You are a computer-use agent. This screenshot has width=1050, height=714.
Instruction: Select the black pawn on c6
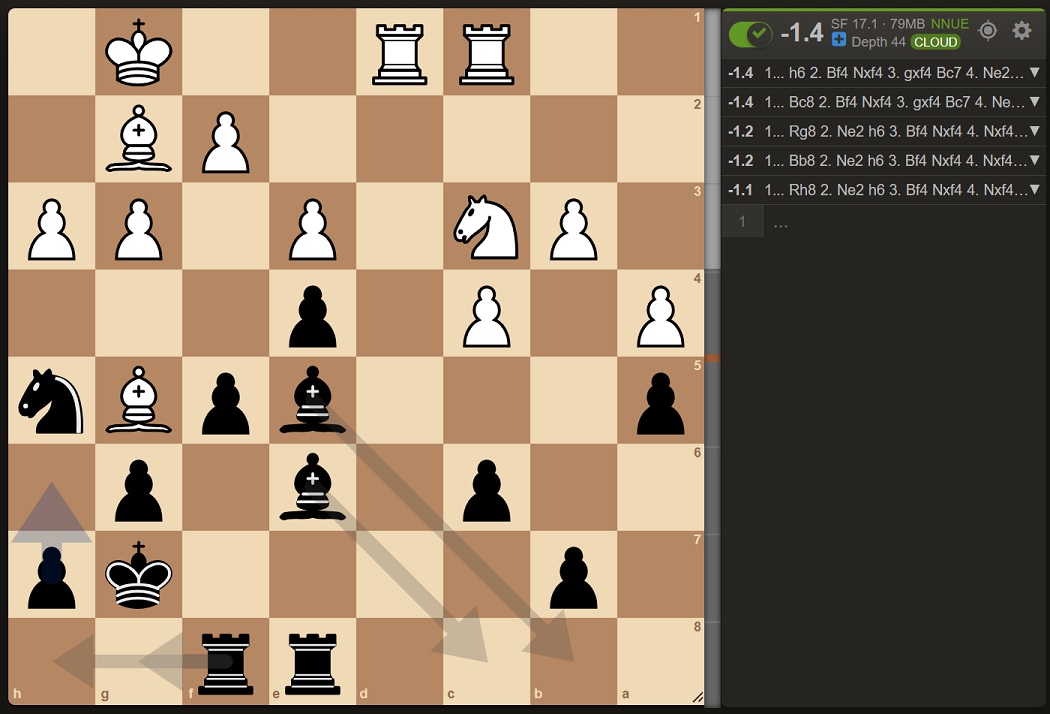[x=487, y=491]
